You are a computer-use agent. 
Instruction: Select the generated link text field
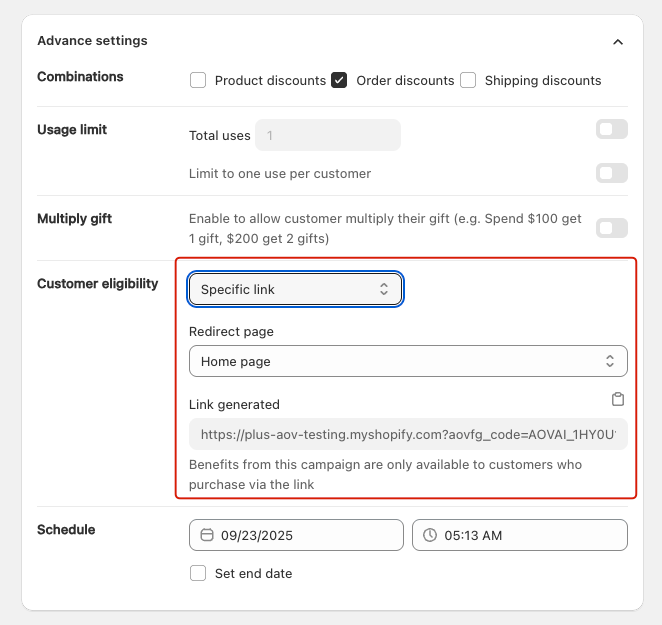[x=408, y=434]
